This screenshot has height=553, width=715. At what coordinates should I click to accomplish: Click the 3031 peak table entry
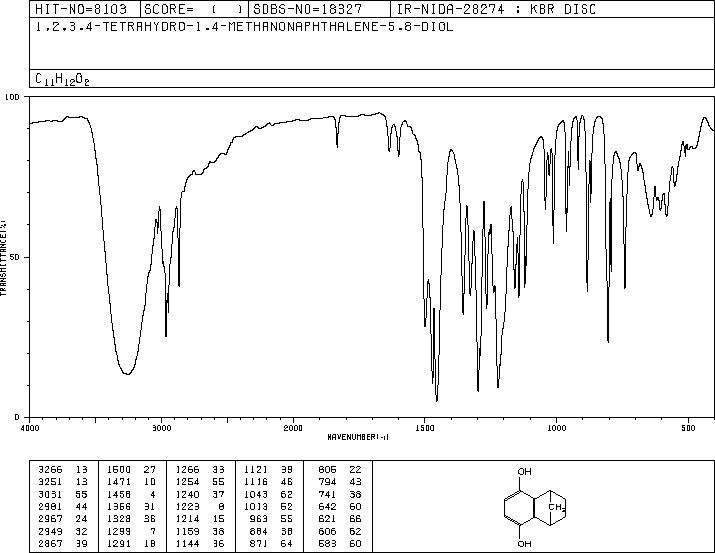[x=63, y=494]
